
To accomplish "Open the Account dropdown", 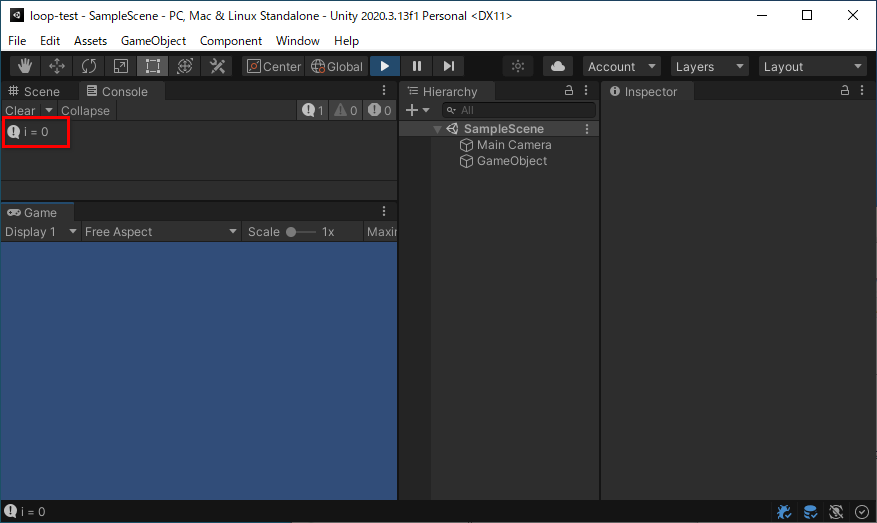I will tap(621, 66).
